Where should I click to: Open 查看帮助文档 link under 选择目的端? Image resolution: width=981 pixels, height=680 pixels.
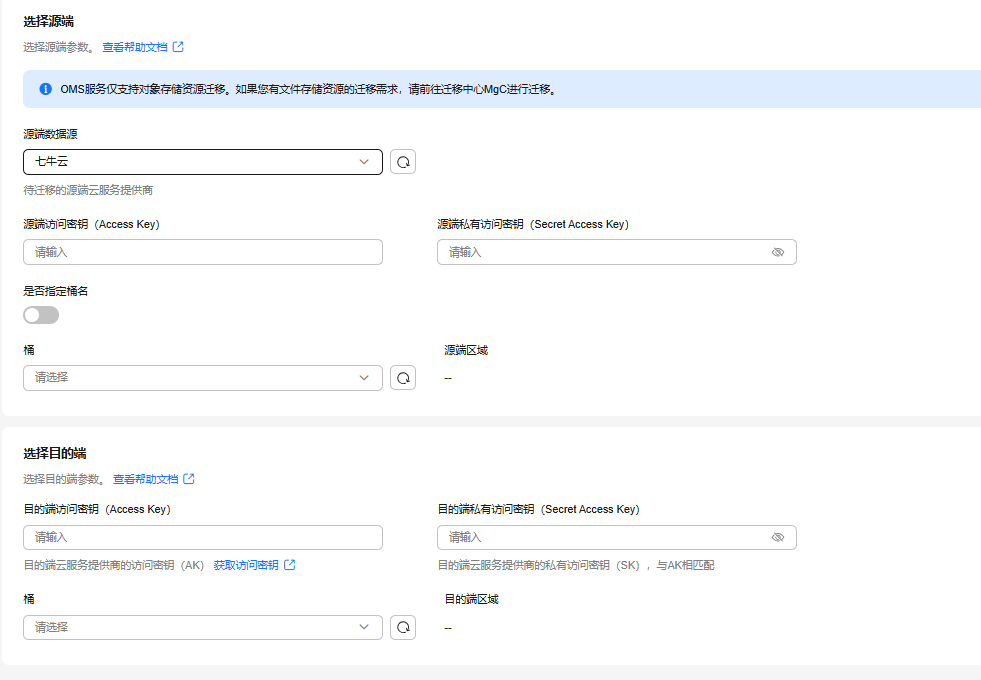[x=146, y=479]
